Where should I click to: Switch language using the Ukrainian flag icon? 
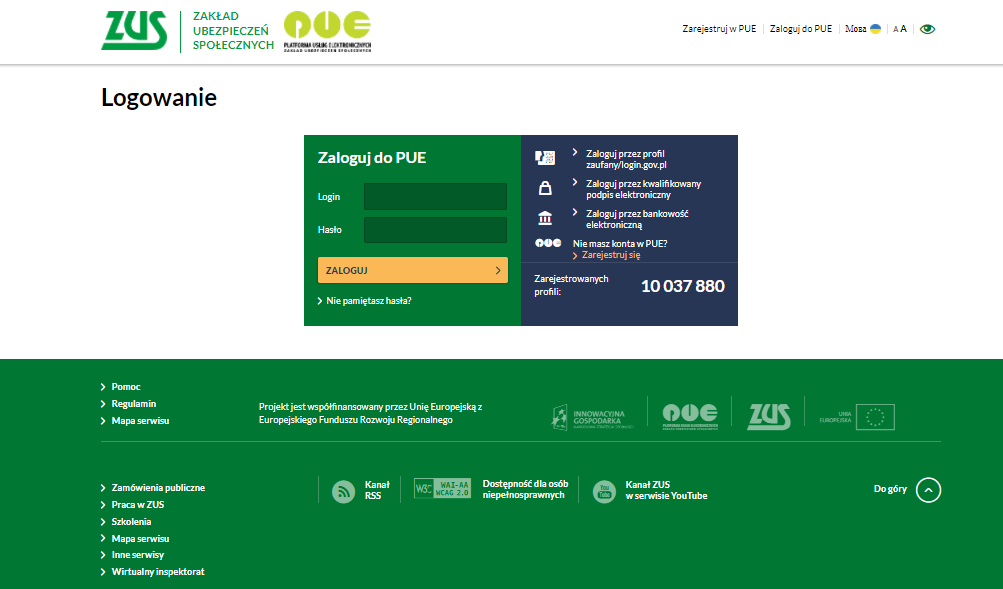tap(876, 29)
